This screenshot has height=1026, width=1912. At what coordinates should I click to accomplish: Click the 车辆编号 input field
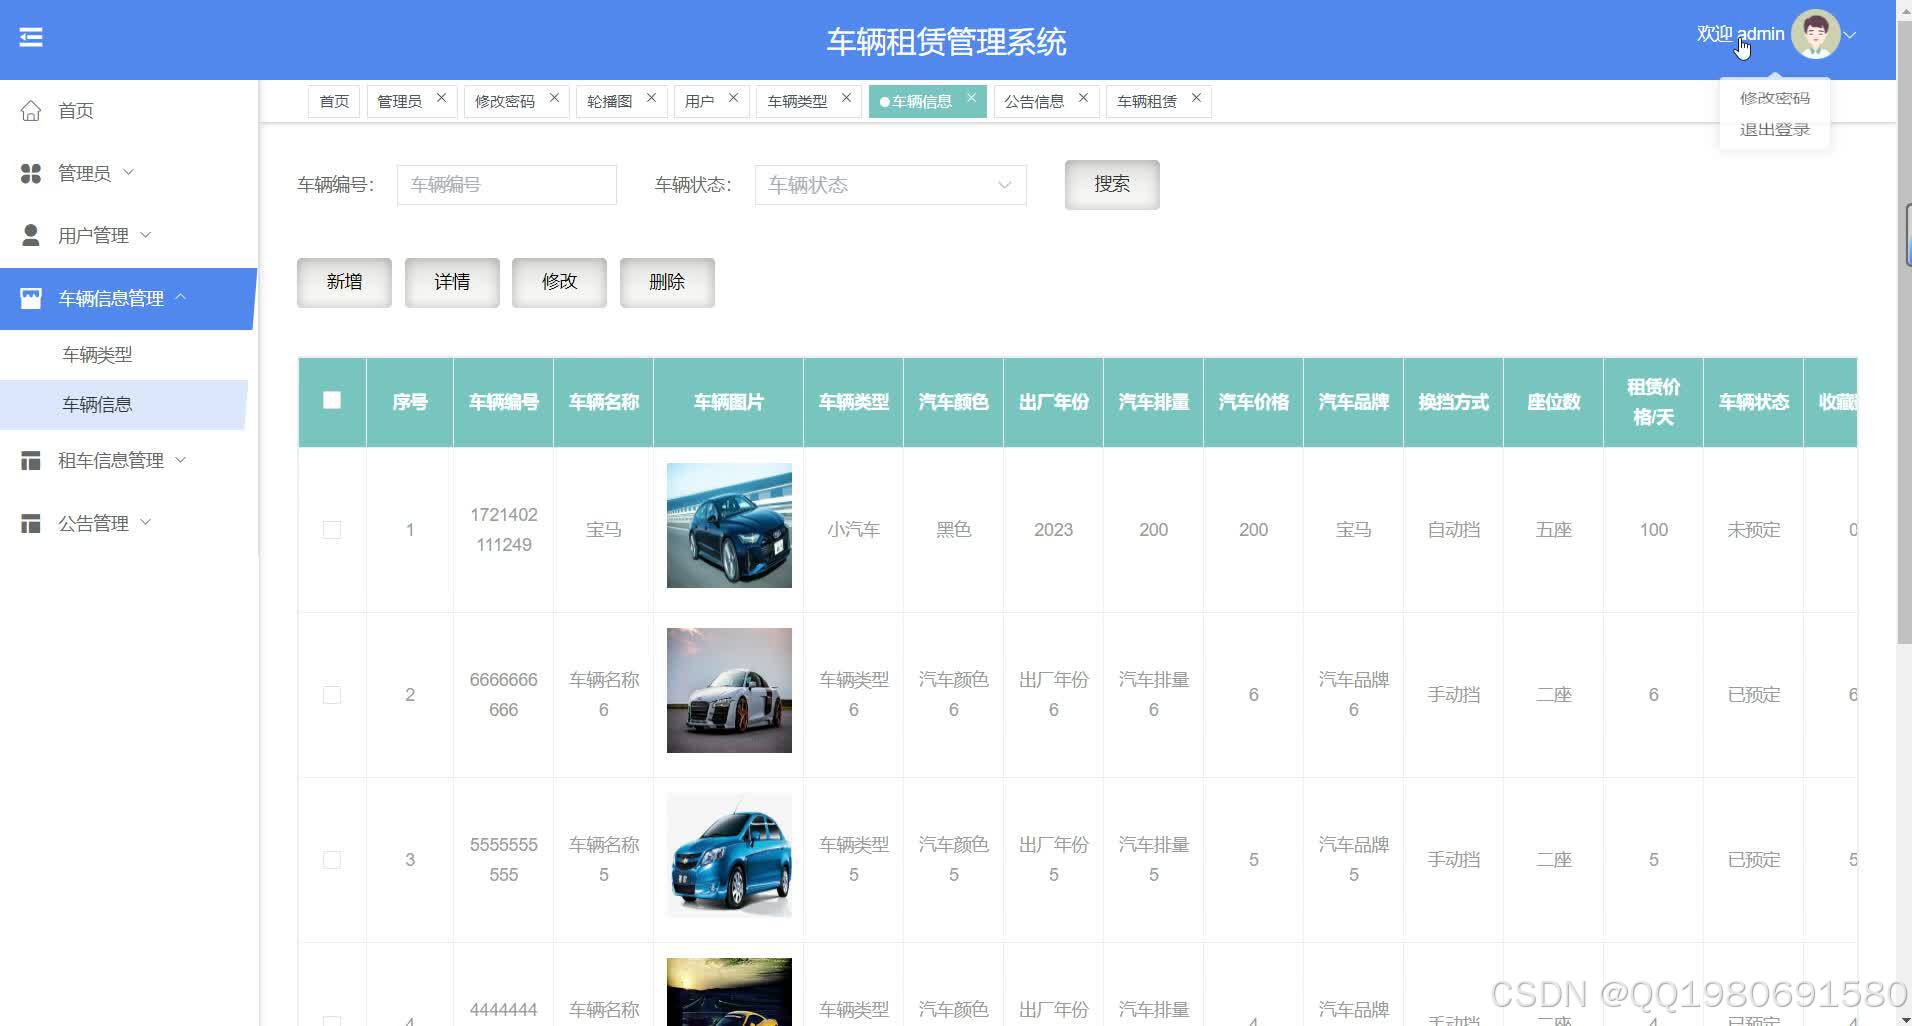click(506, 184)
